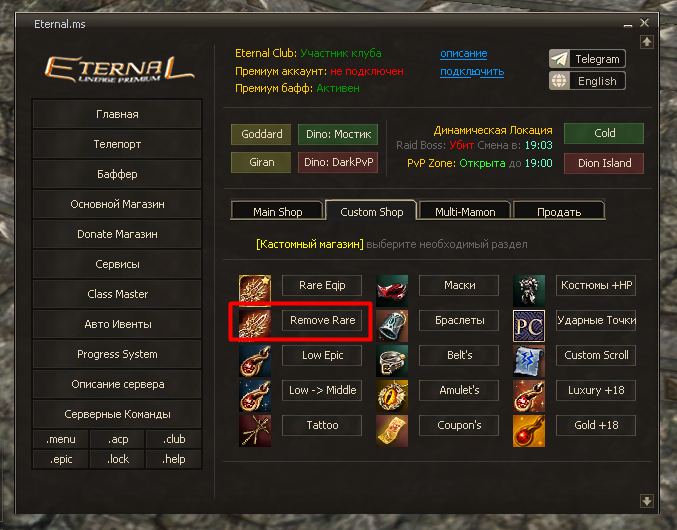
Task: Click the Rare Eqip item icon
Action: pyautogui.click(x=255, y=288)
